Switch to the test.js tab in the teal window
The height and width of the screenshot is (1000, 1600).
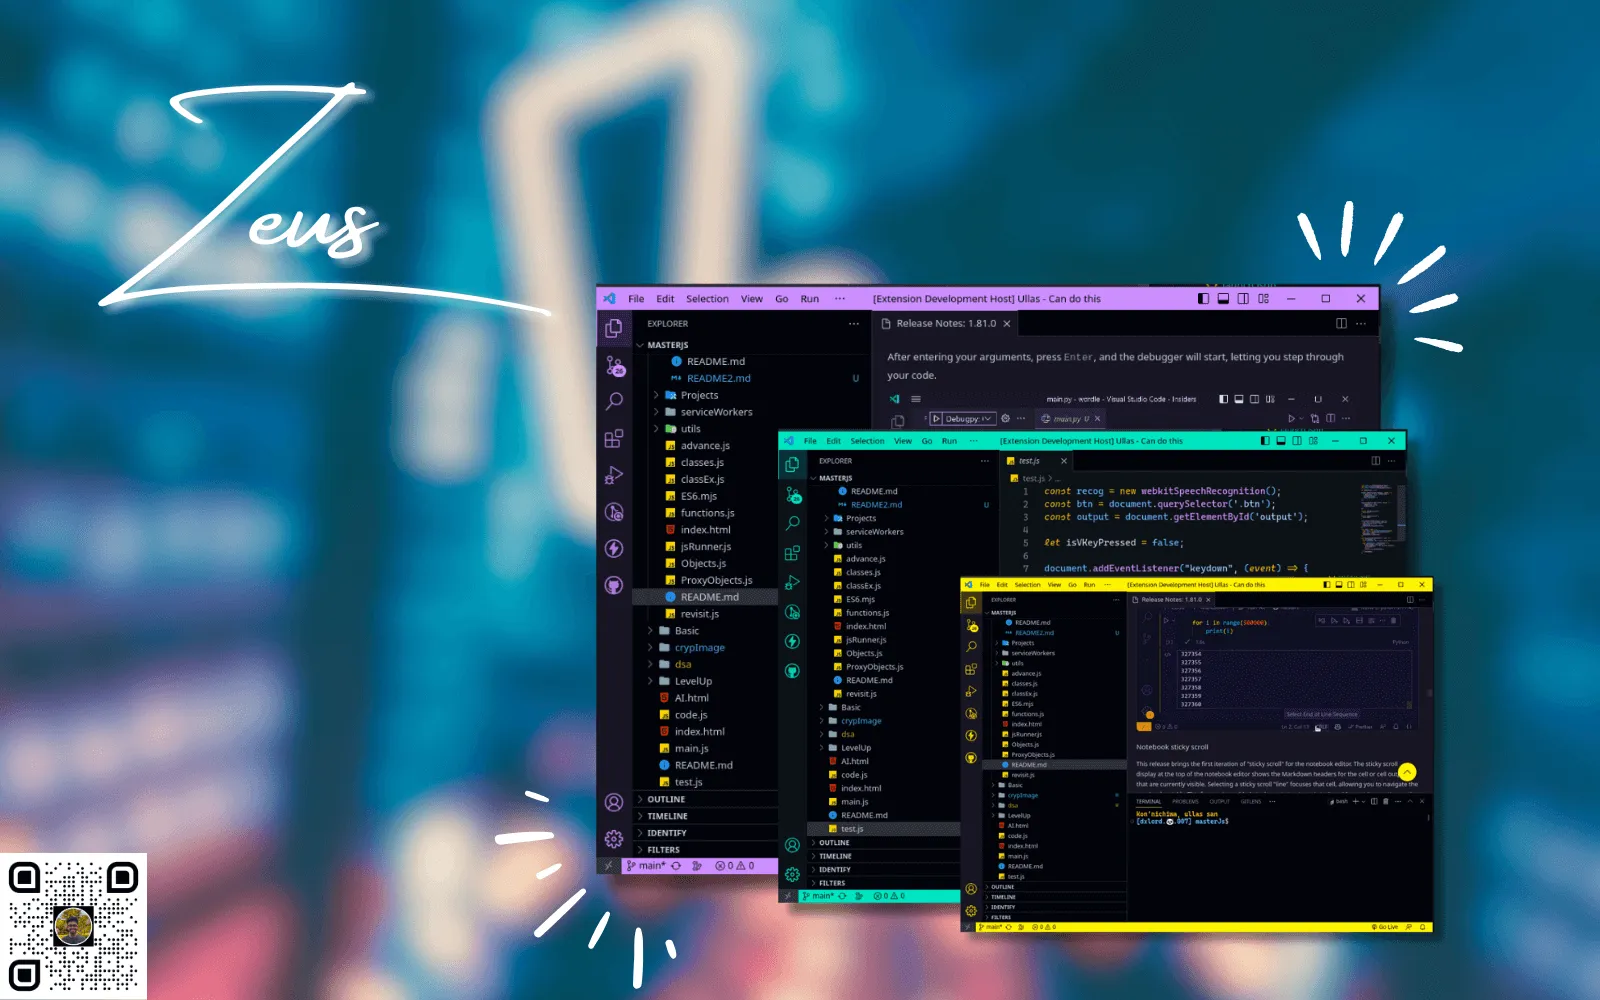(x=1029, y=461)
